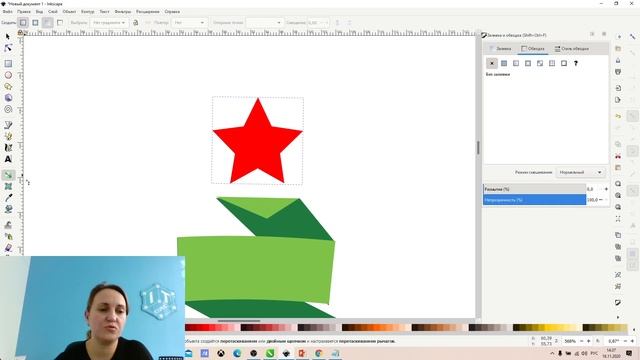640x360 pixels.
Task: Select the Node editing tool
Action: 8,48
